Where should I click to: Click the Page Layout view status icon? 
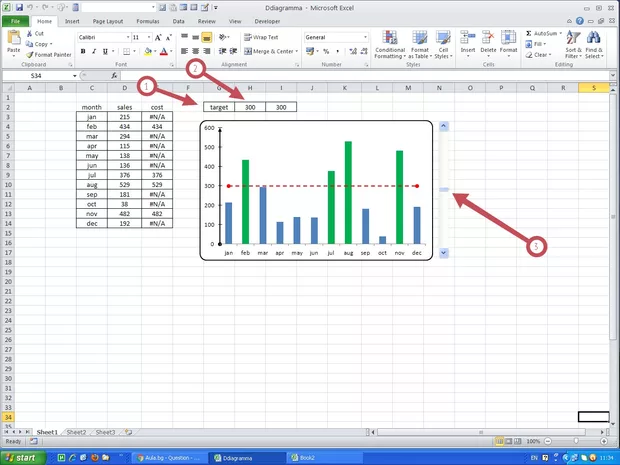(x=508, y=441)
